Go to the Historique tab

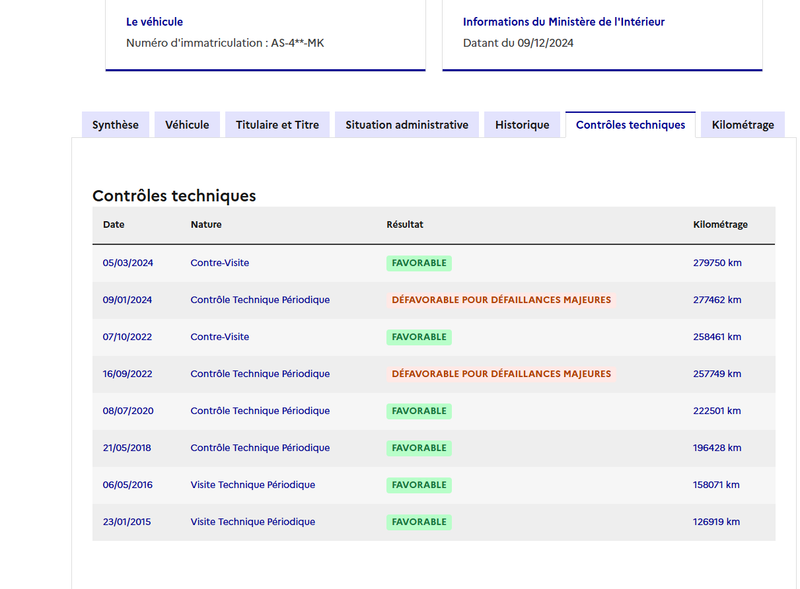[522, 125]
